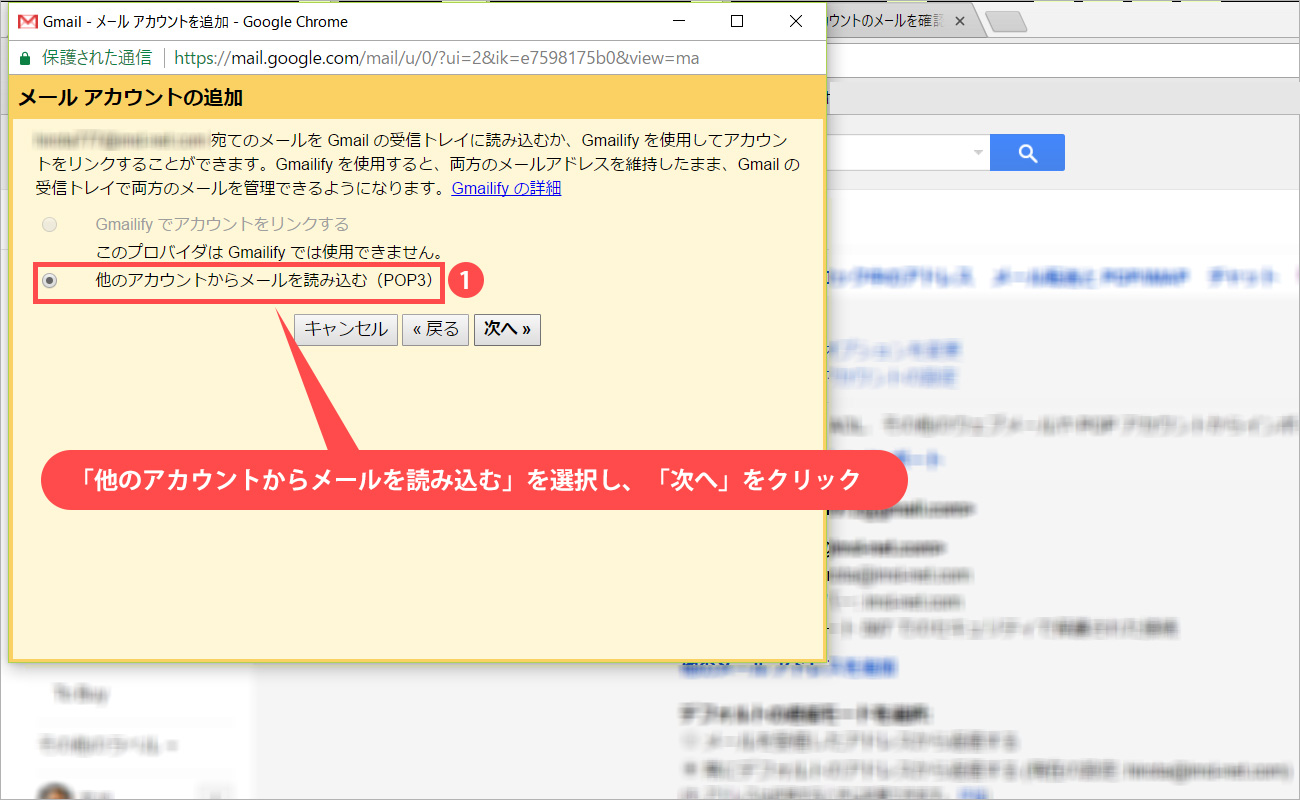Click the blue search magnifier button in Gmail
Viewport: 1300px width, 800px height.
tap(1027, 152)
